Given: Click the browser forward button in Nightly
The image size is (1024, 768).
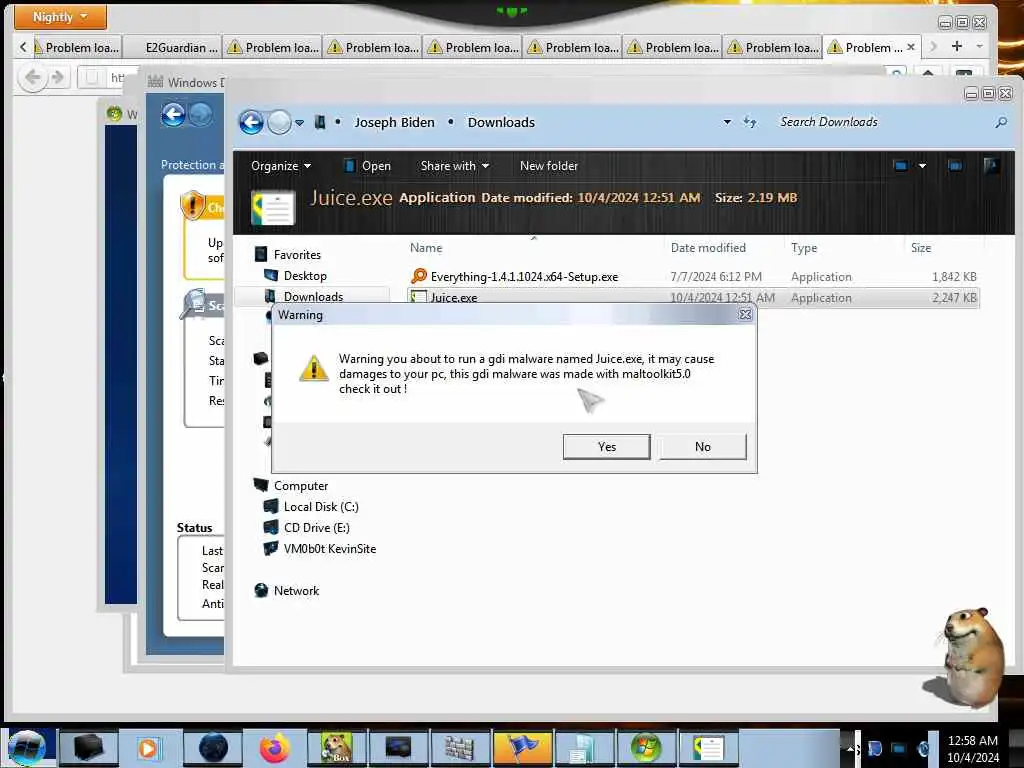Looking at the screenshot, I should 57,78.
